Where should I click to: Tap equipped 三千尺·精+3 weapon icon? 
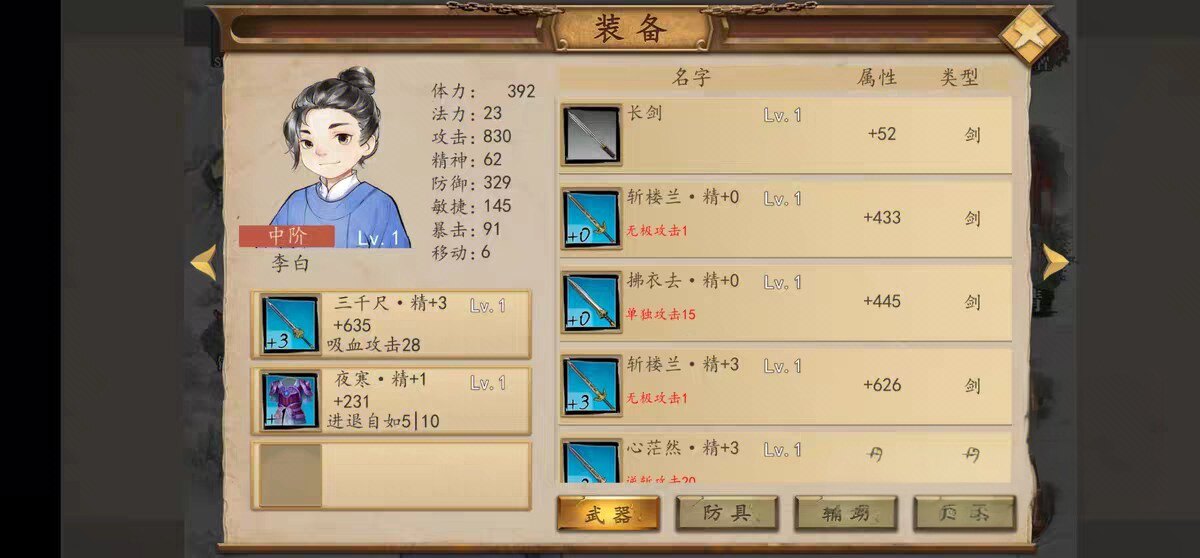[x=290, y=324]
